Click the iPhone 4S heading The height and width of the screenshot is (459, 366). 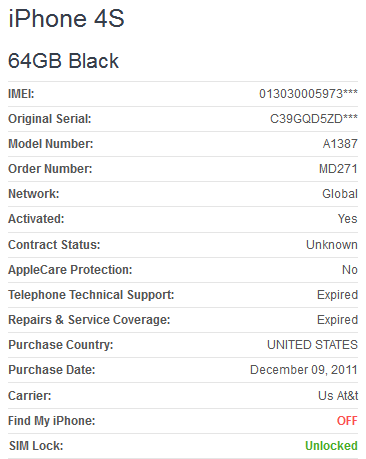click(x=66, y=18)
